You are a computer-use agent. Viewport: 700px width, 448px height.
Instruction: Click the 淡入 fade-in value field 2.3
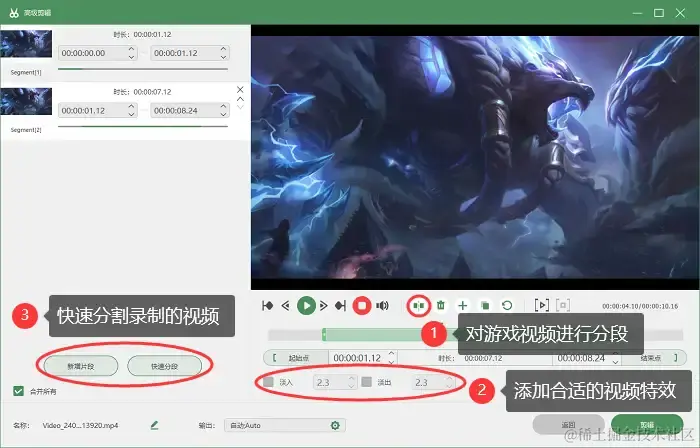click(x=335, y=382)
